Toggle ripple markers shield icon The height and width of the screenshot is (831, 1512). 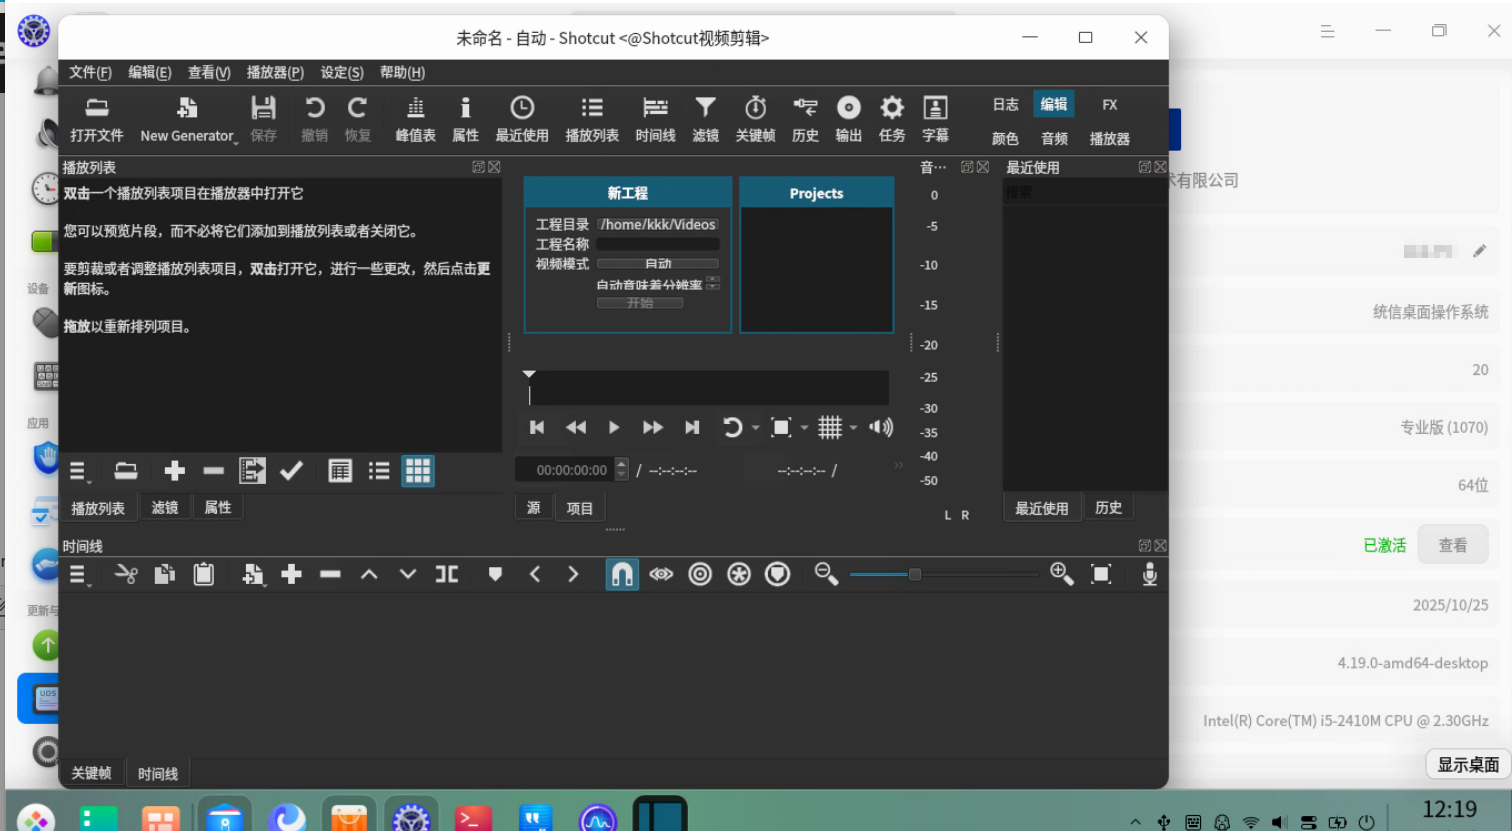click(x=777, y=574)
